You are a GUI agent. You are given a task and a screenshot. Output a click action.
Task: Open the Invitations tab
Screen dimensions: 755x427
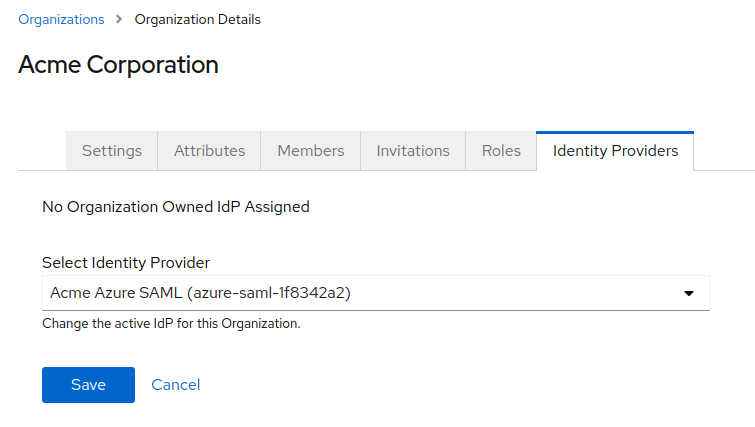pyautogui.click(x=413, y=151)
